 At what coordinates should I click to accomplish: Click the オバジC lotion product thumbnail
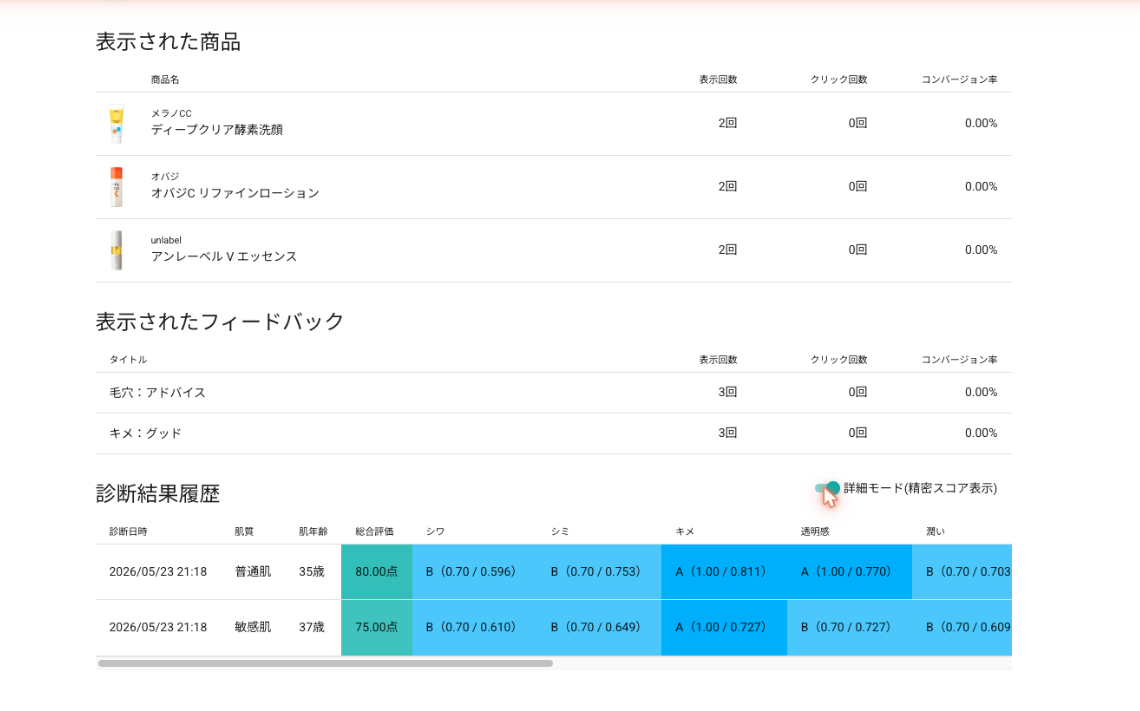point(116,187)
